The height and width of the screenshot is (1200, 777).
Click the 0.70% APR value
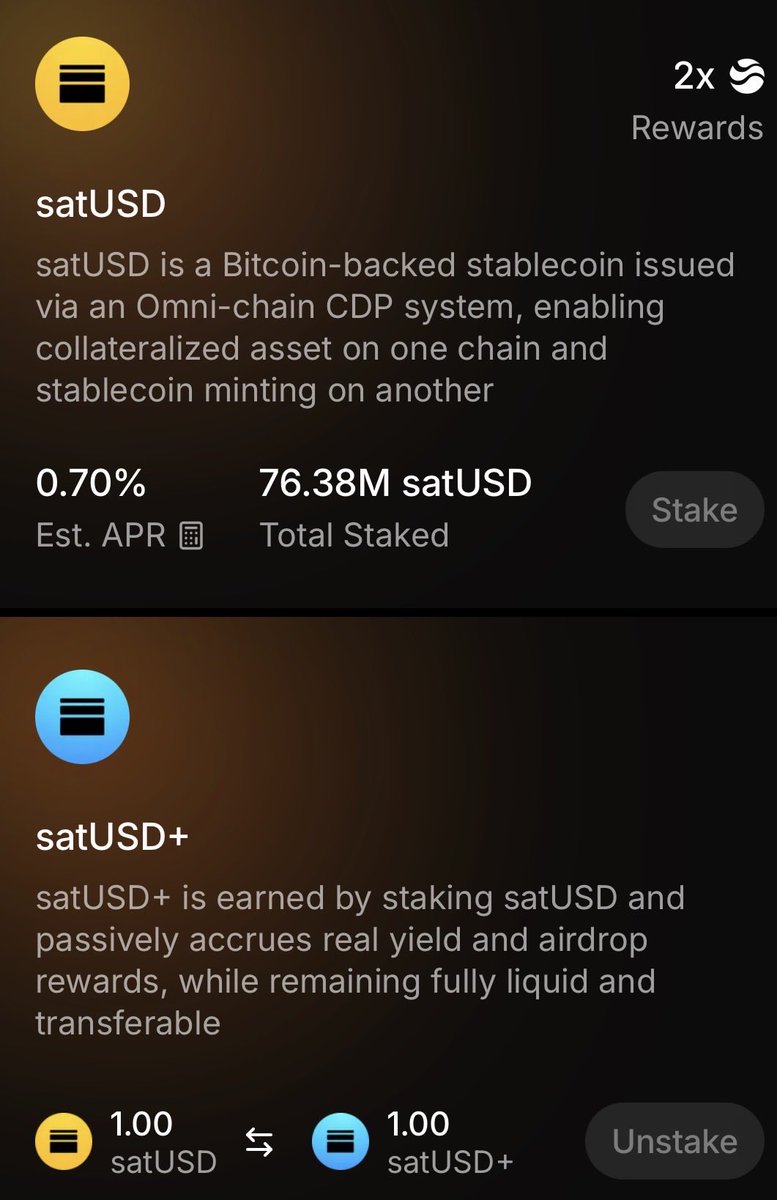click(91, 484)
